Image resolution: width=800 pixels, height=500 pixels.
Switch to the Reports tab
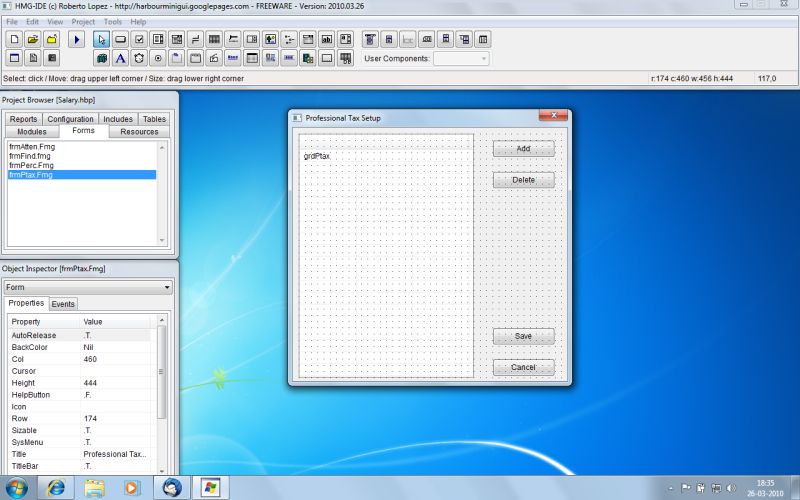[x=23, y=119]
